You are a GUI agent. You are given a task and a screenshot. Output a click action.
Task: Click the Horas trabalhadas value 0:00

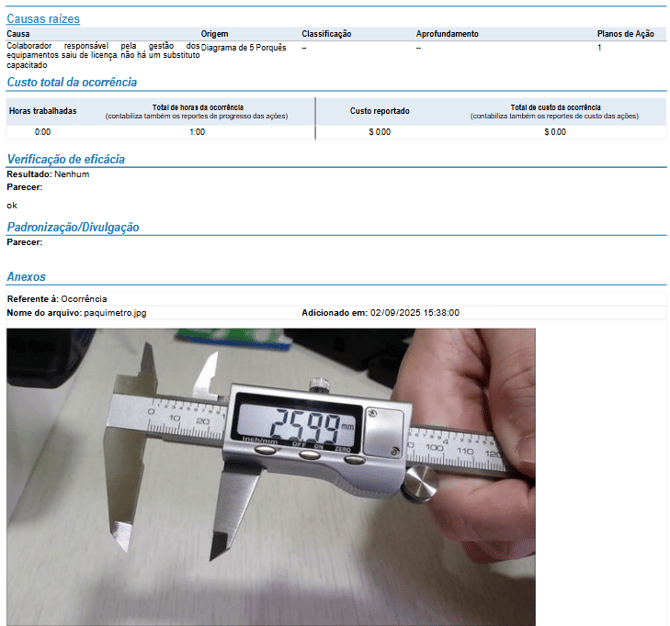(42, 132)
